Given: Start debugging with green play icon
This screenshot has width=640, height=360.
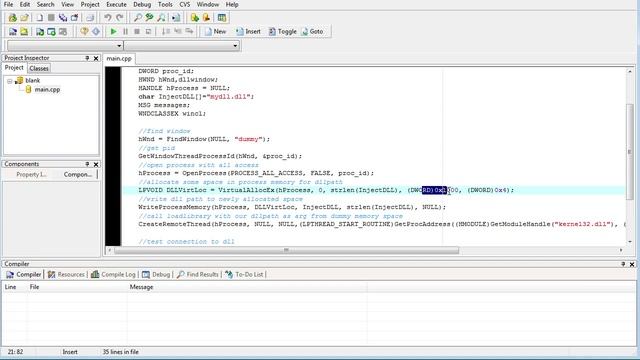Looking at the screenshot, I should [113, 31].
